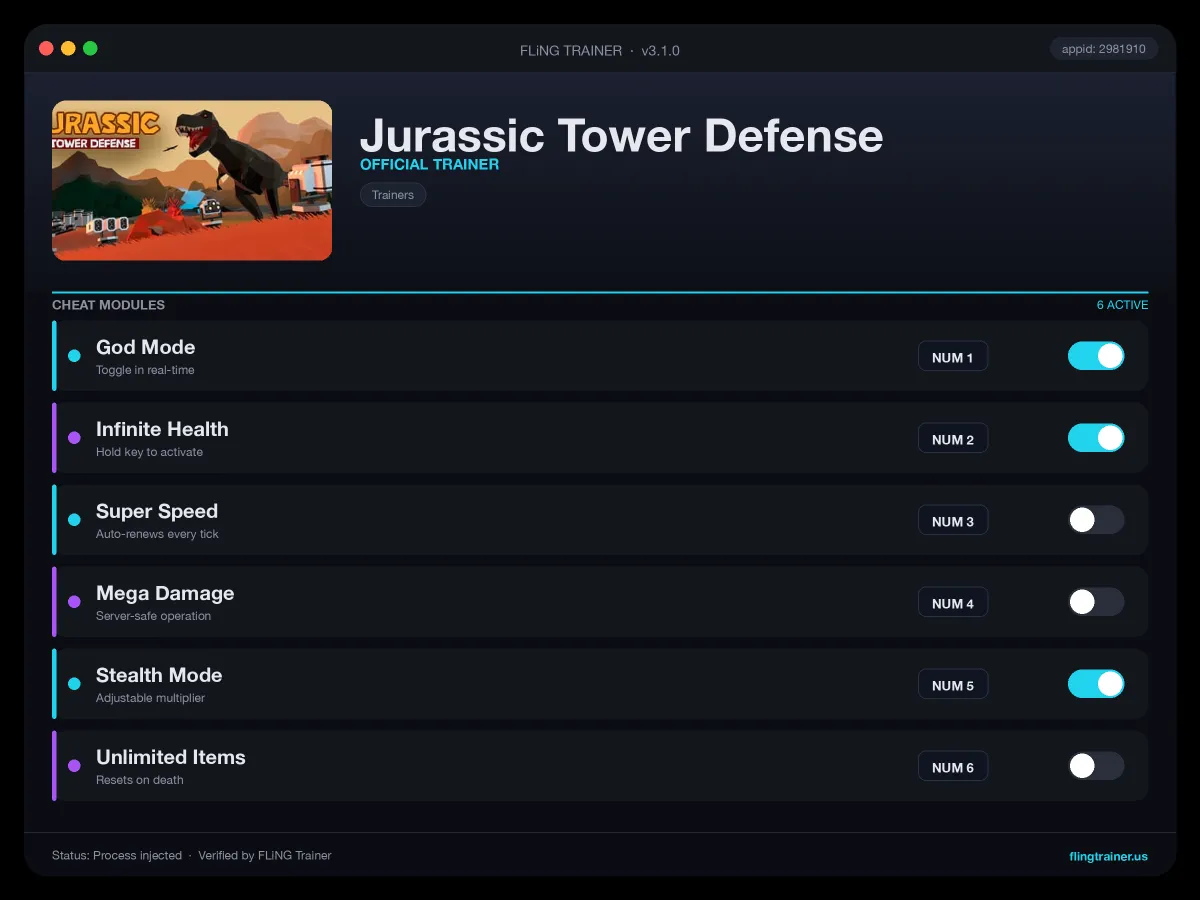Turn off Infinite Health switch
This screenshot has width=1200, height=900.
pyautogui.click(x=1096, y=438)
